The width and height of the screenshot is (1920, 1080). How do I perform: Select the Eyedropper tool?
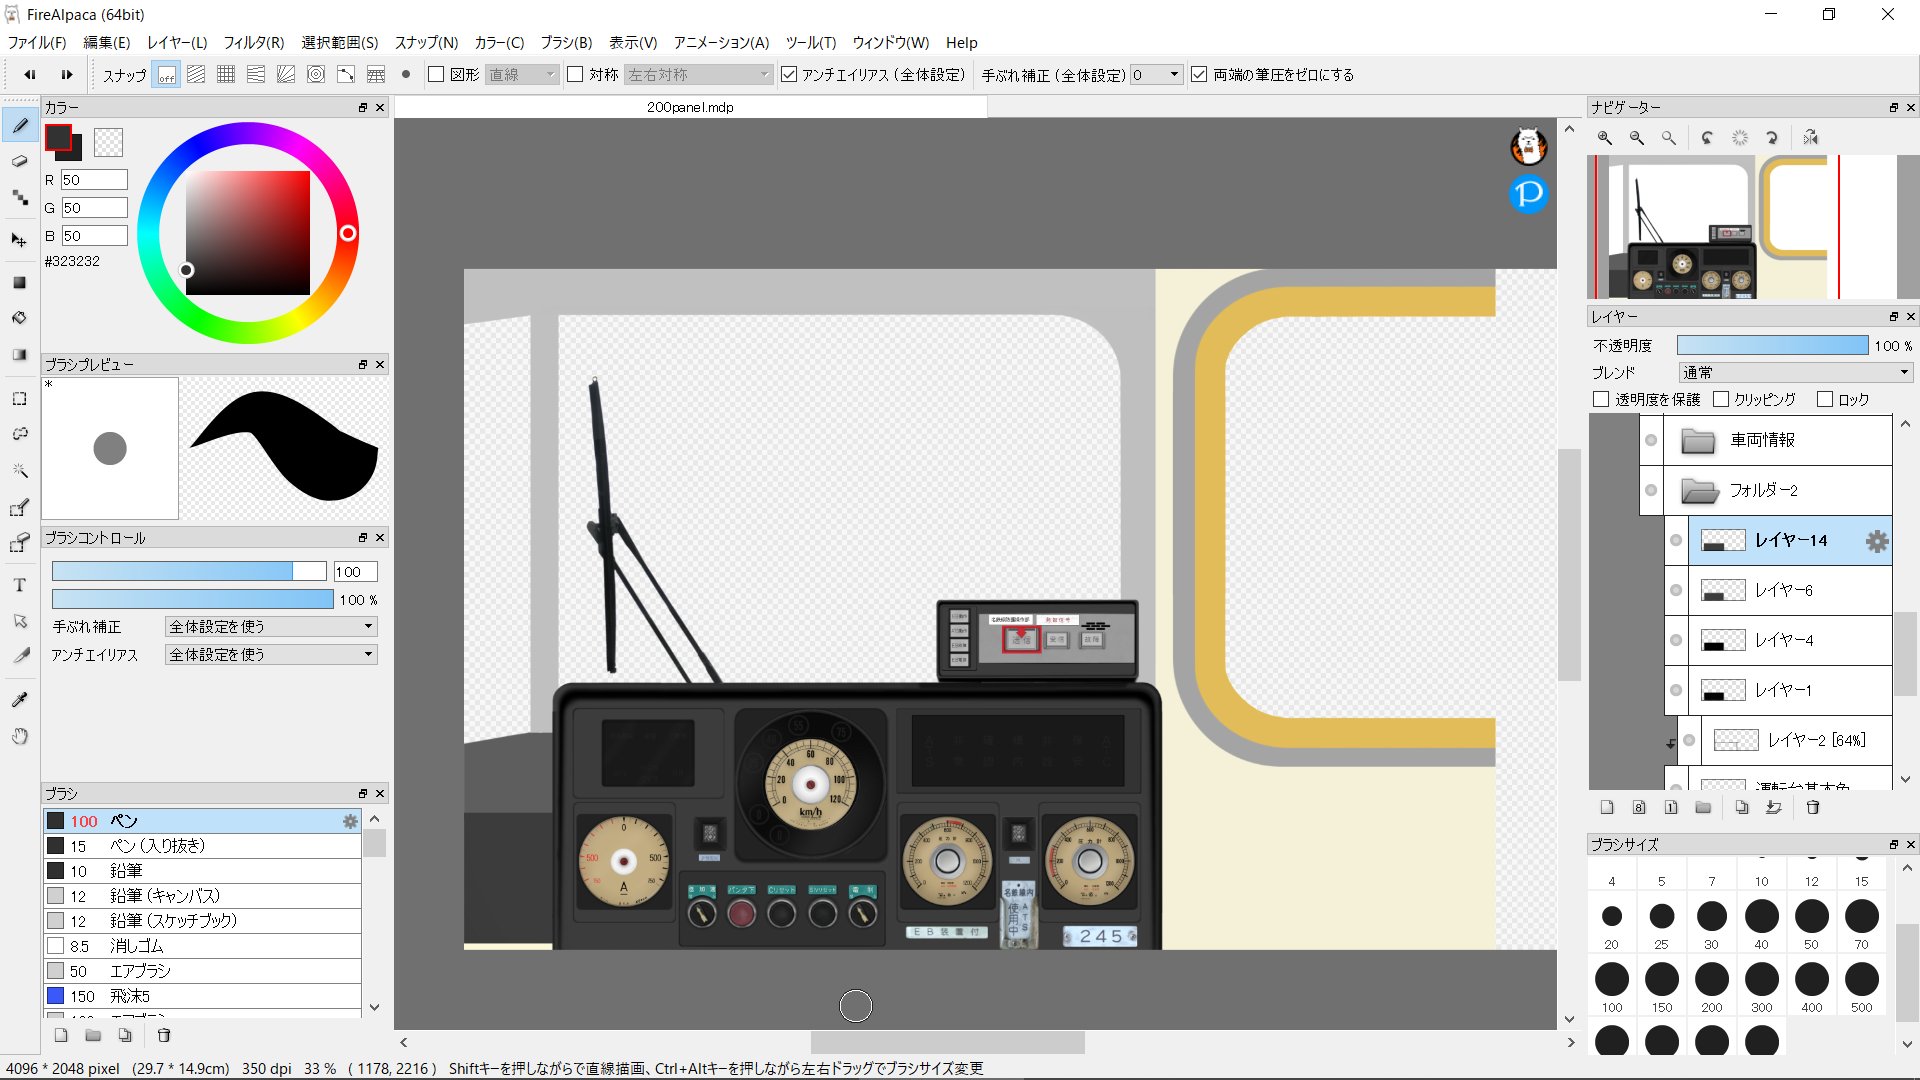(20, 699)
